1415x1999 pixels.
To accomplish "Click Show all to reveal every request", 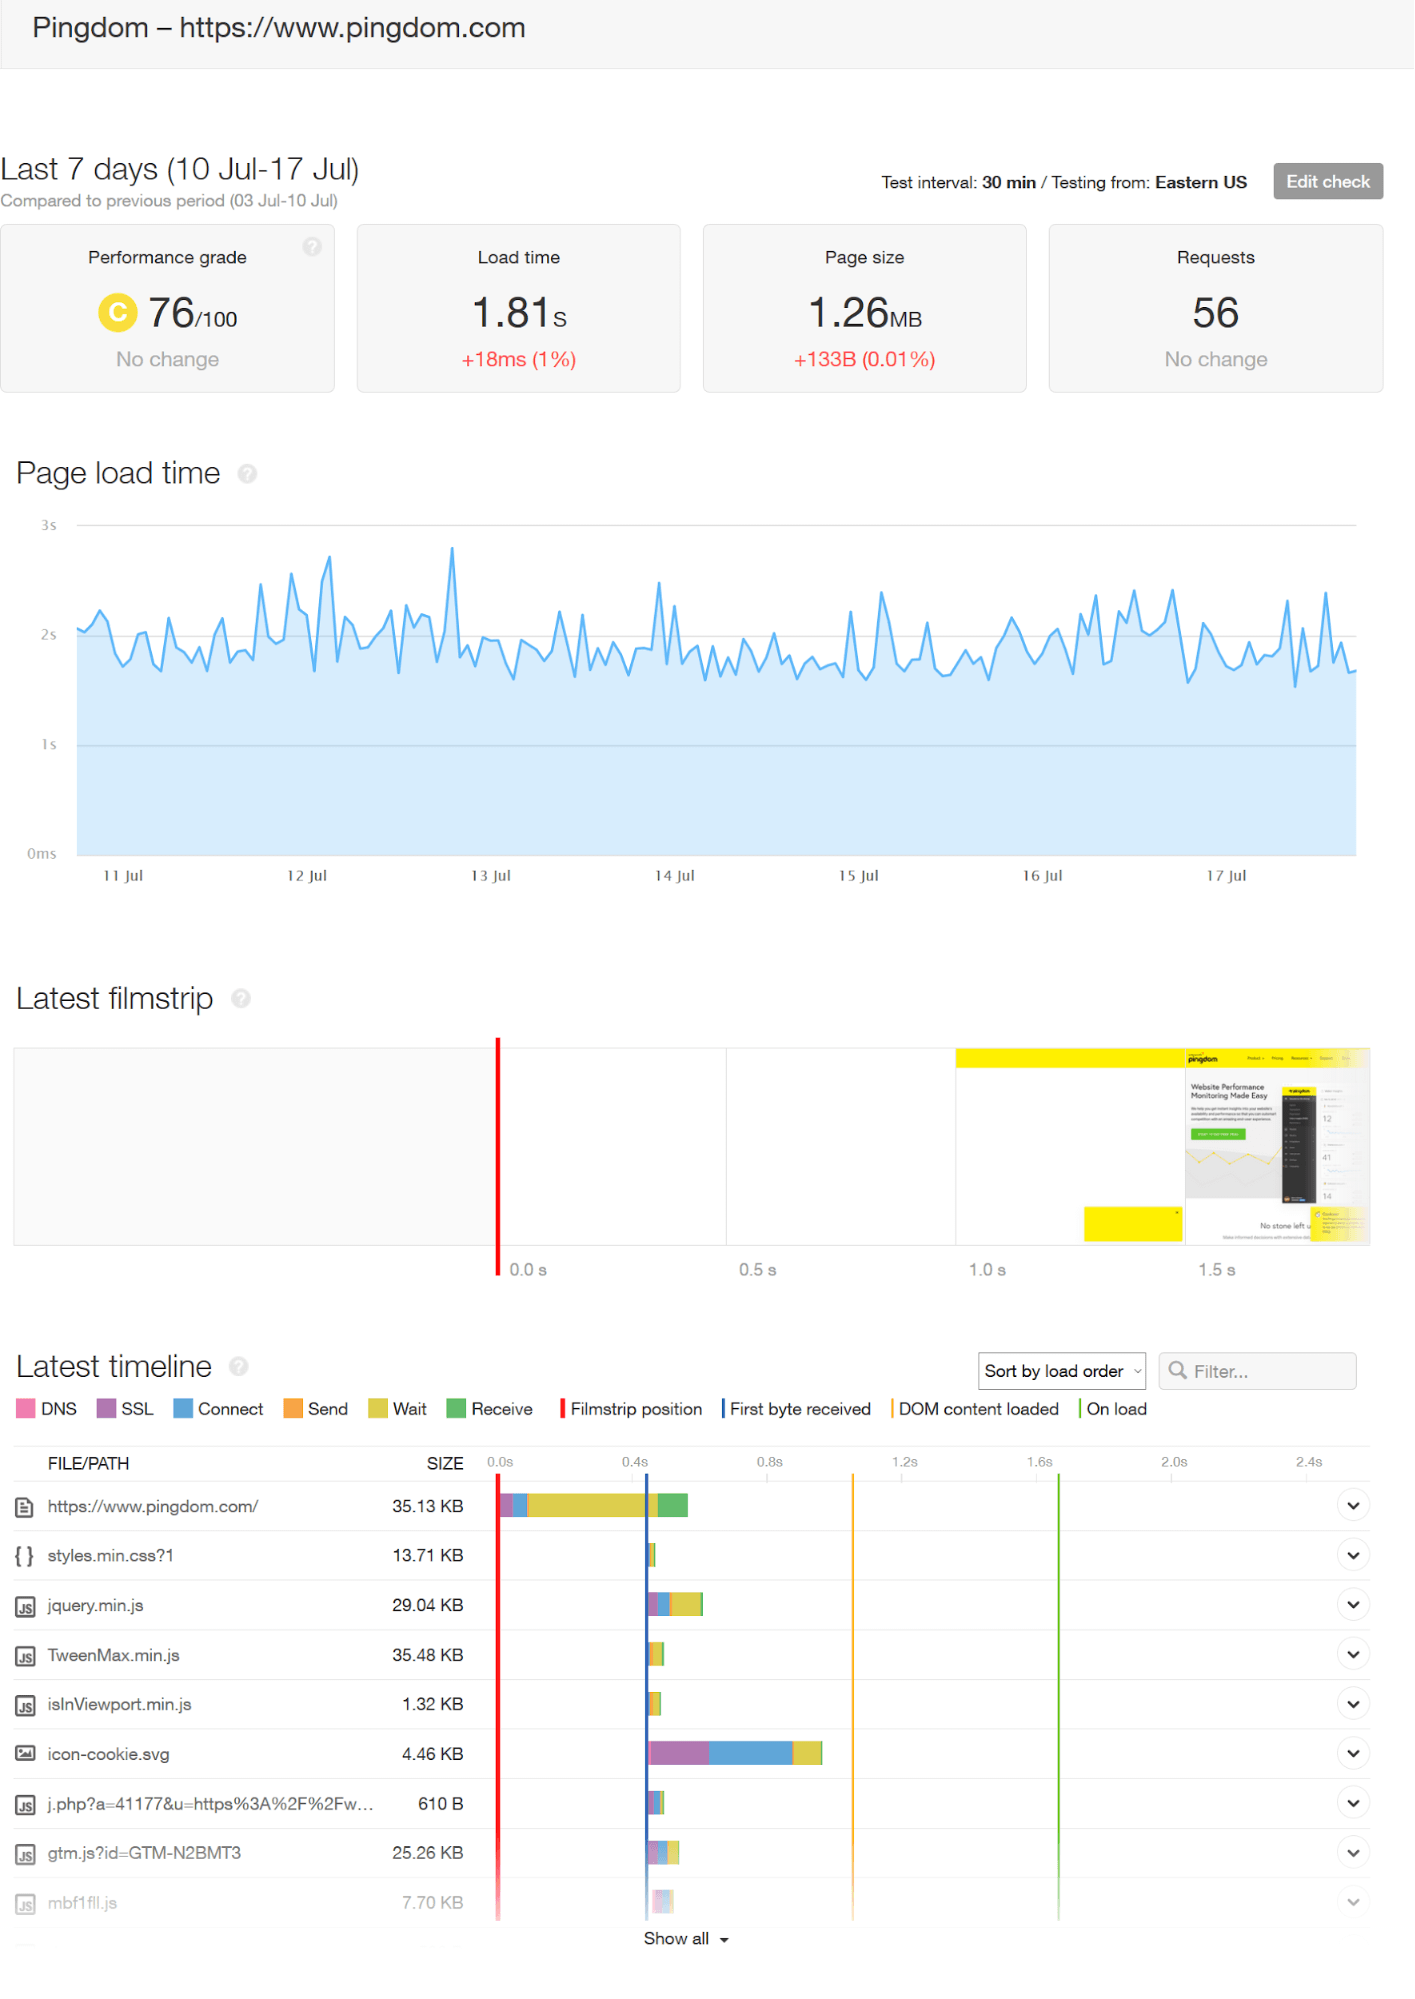I will pyautogui.click(x=686, y=1940).
